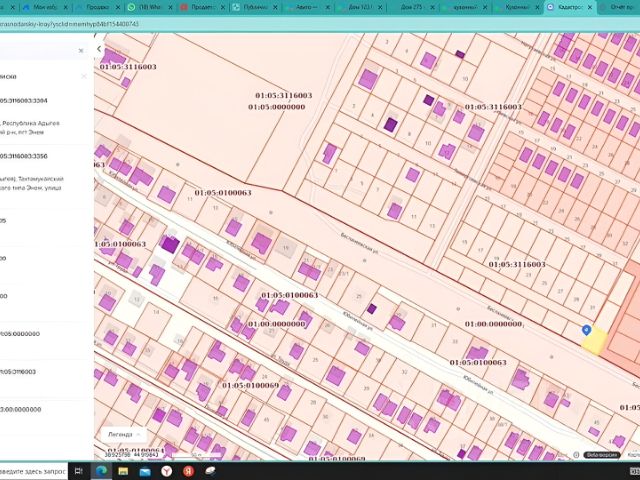The width and height of the screenshot is (640, 480).
Task: Open the red Yandex icon on taskbar
Action: pos(188,471)
